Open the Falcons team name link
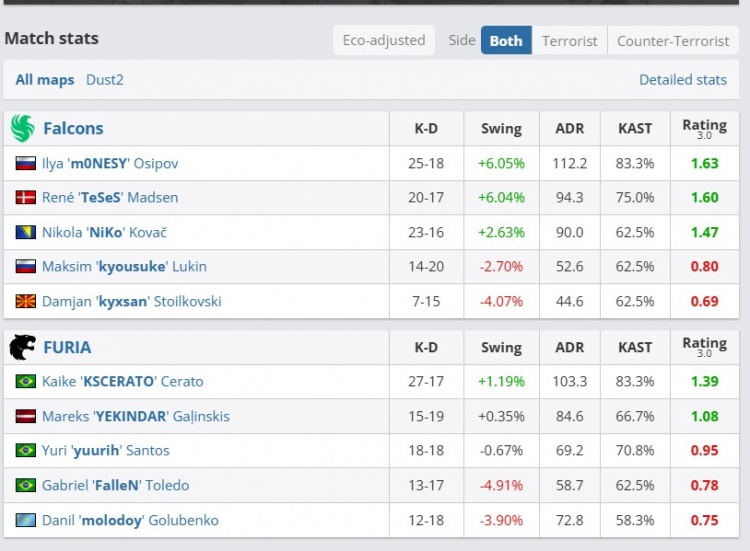Image resolution: width=750 pixels, height=551 pixels. pos(73,128)
